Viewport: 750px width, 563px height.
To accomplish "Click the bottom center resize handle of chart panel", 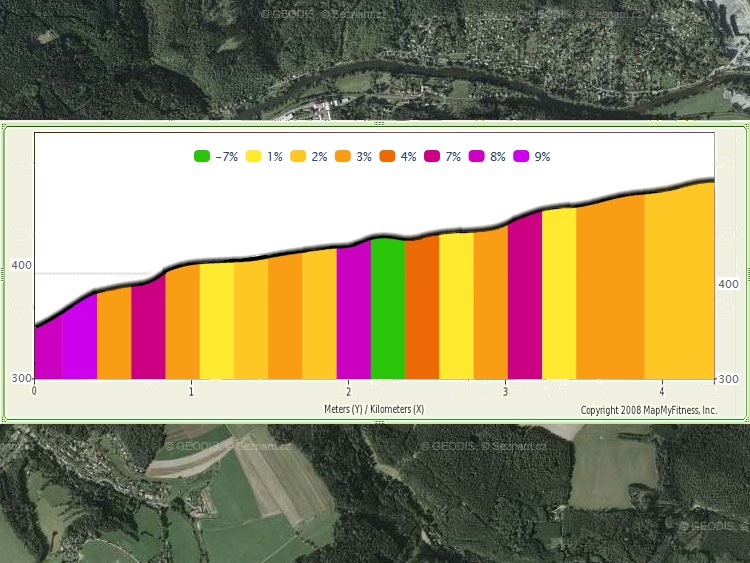I will coord(377,421).
